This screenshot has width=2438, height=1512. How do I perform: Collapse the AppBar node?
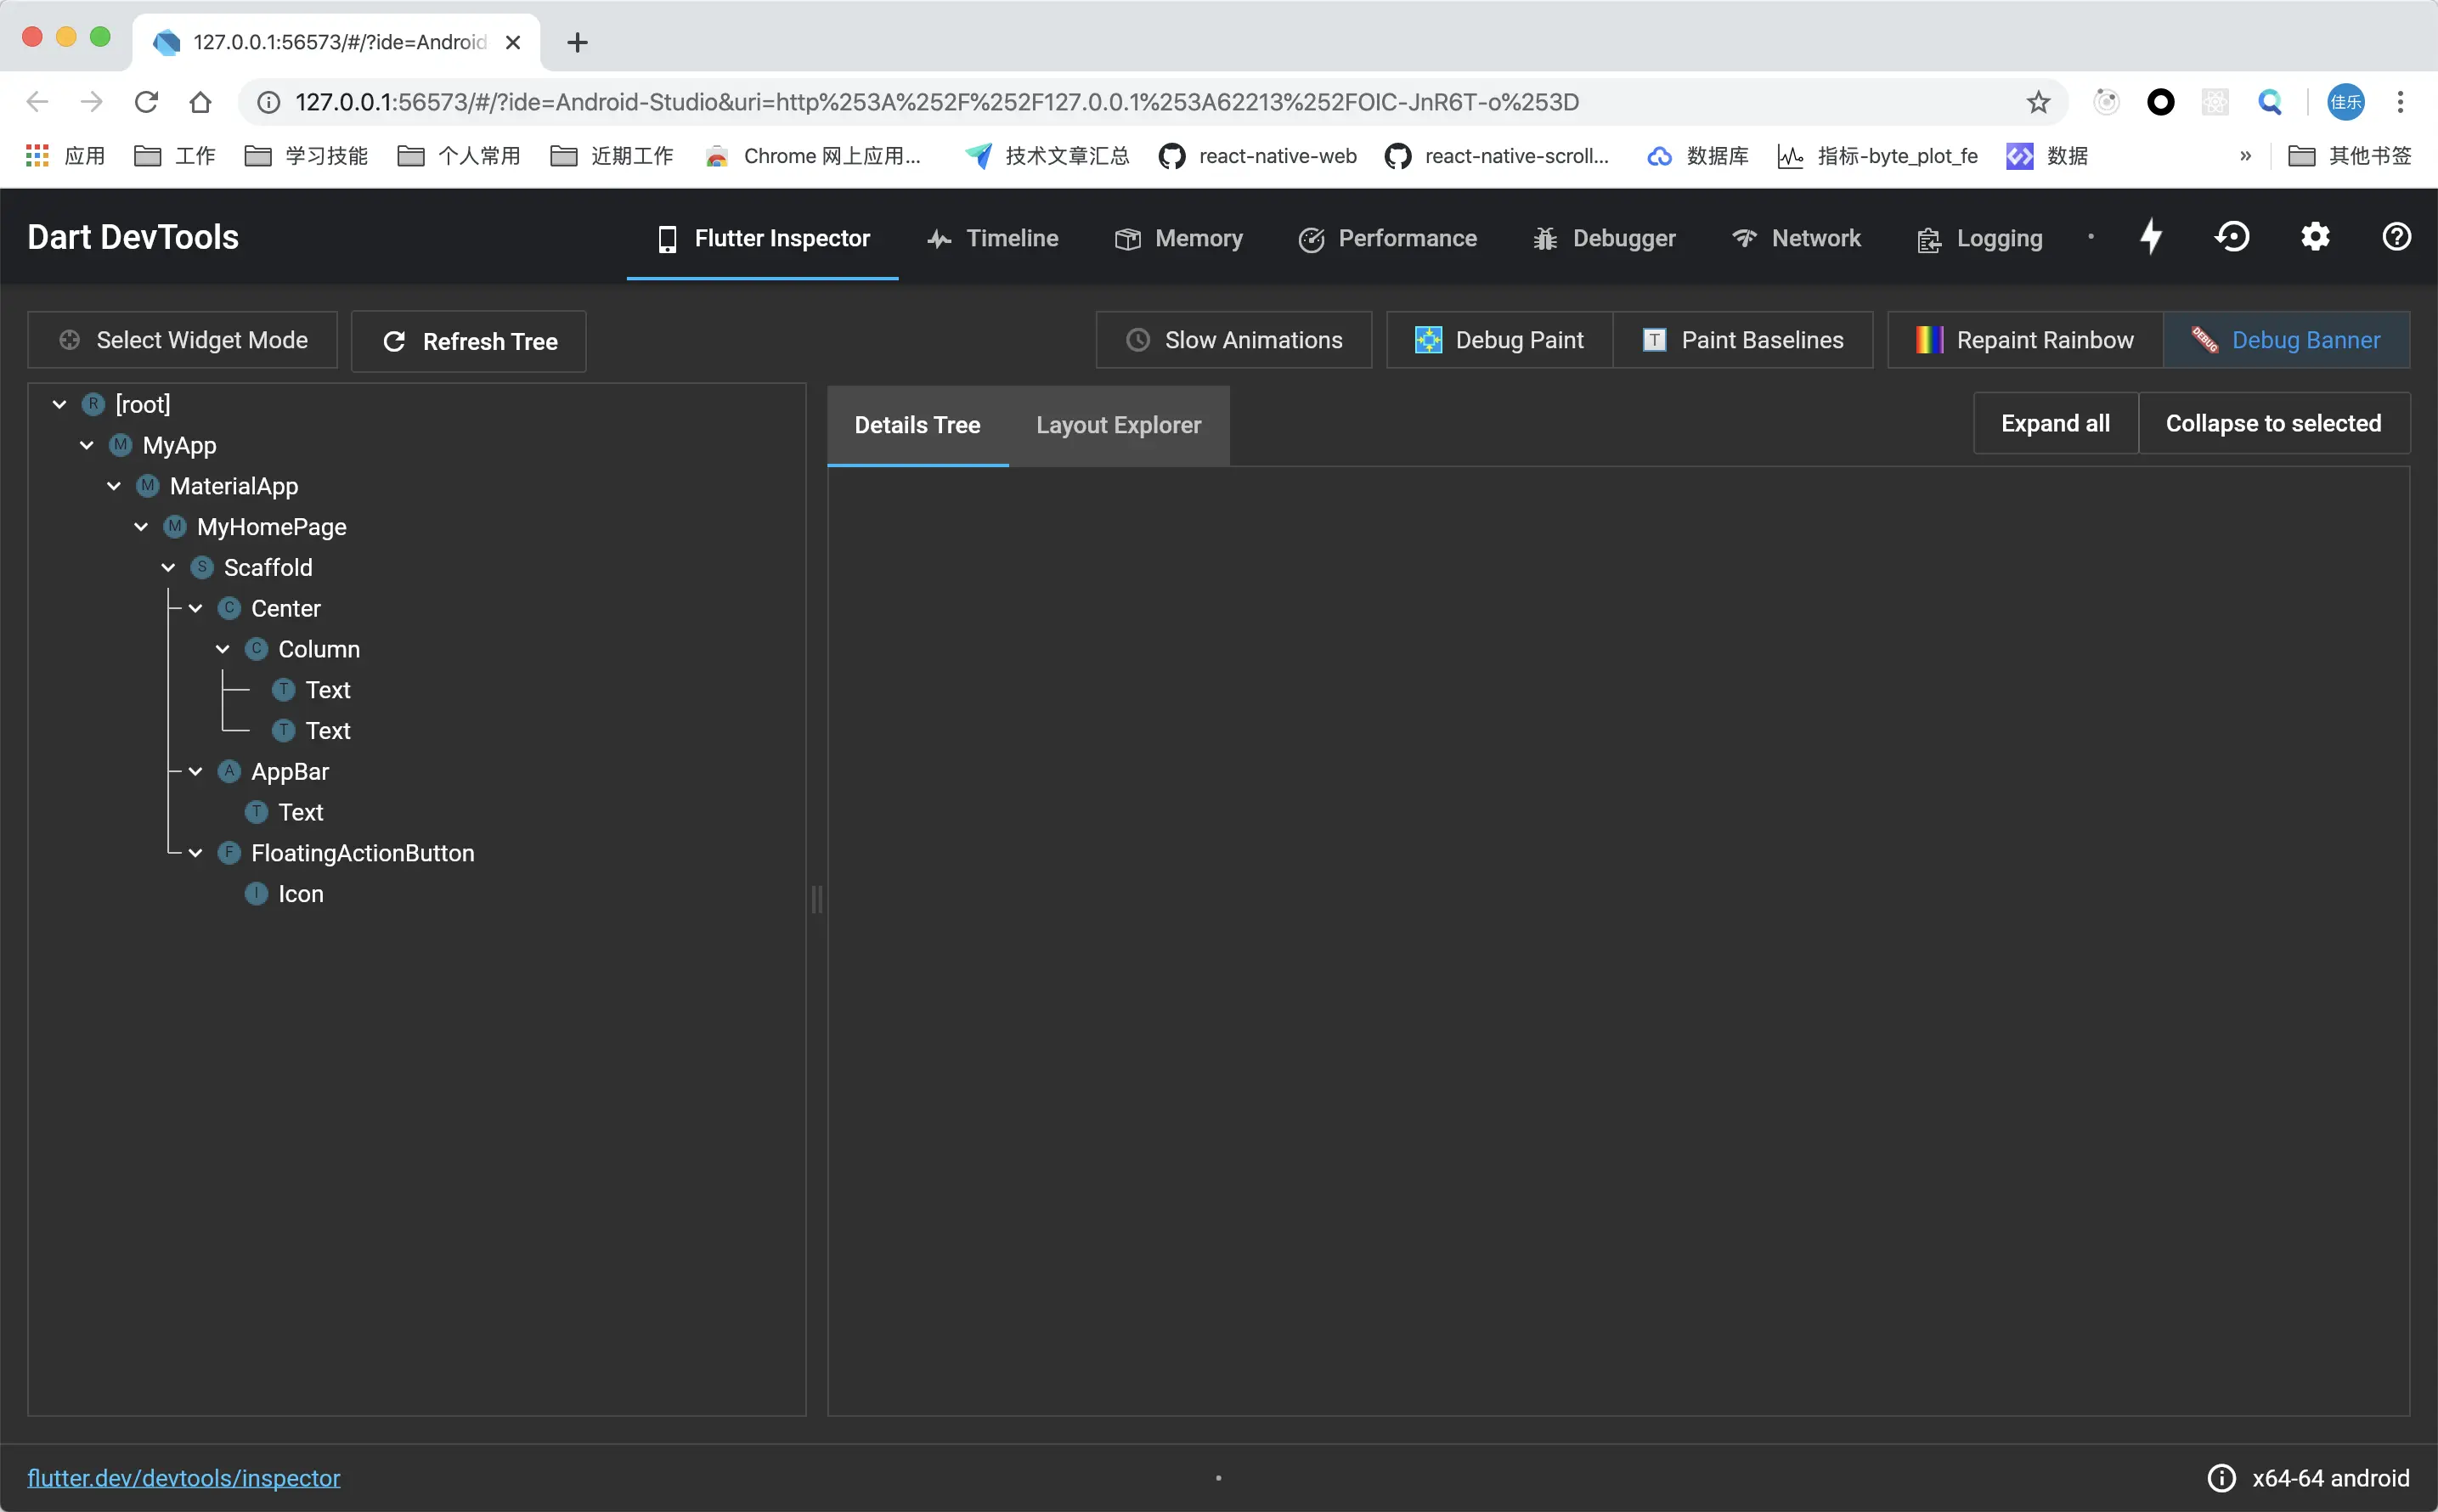tap(195, 771)
